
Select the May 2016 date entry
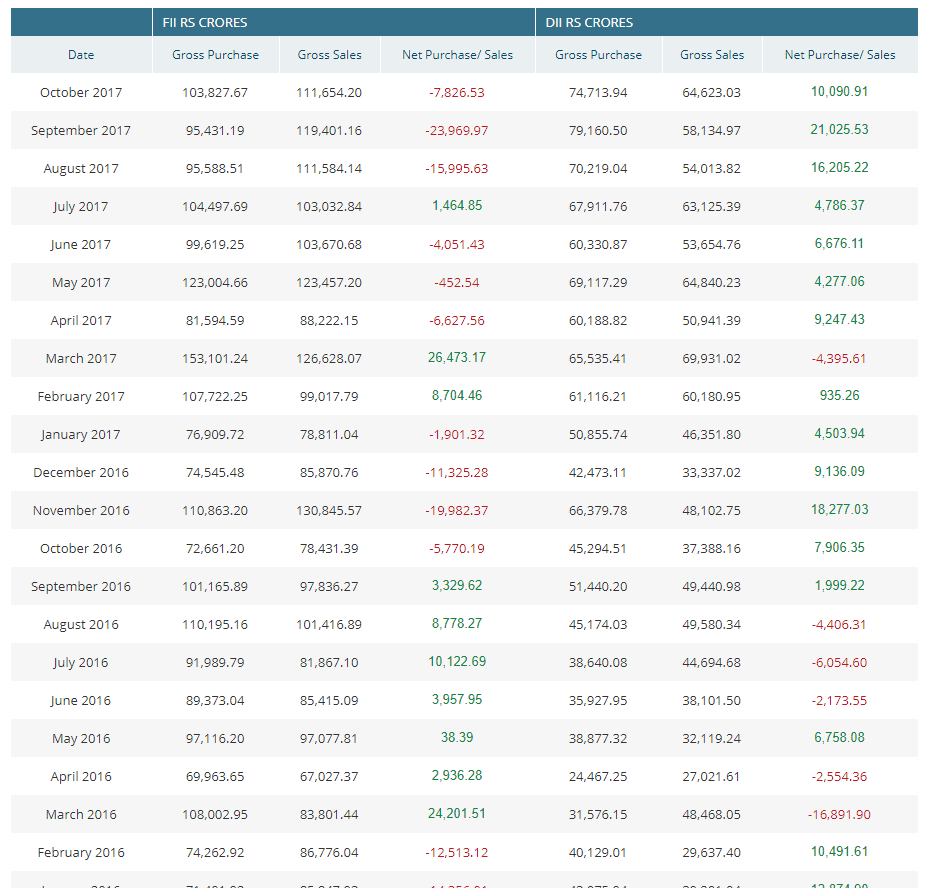pyautogui.click(x=81, y=738)
